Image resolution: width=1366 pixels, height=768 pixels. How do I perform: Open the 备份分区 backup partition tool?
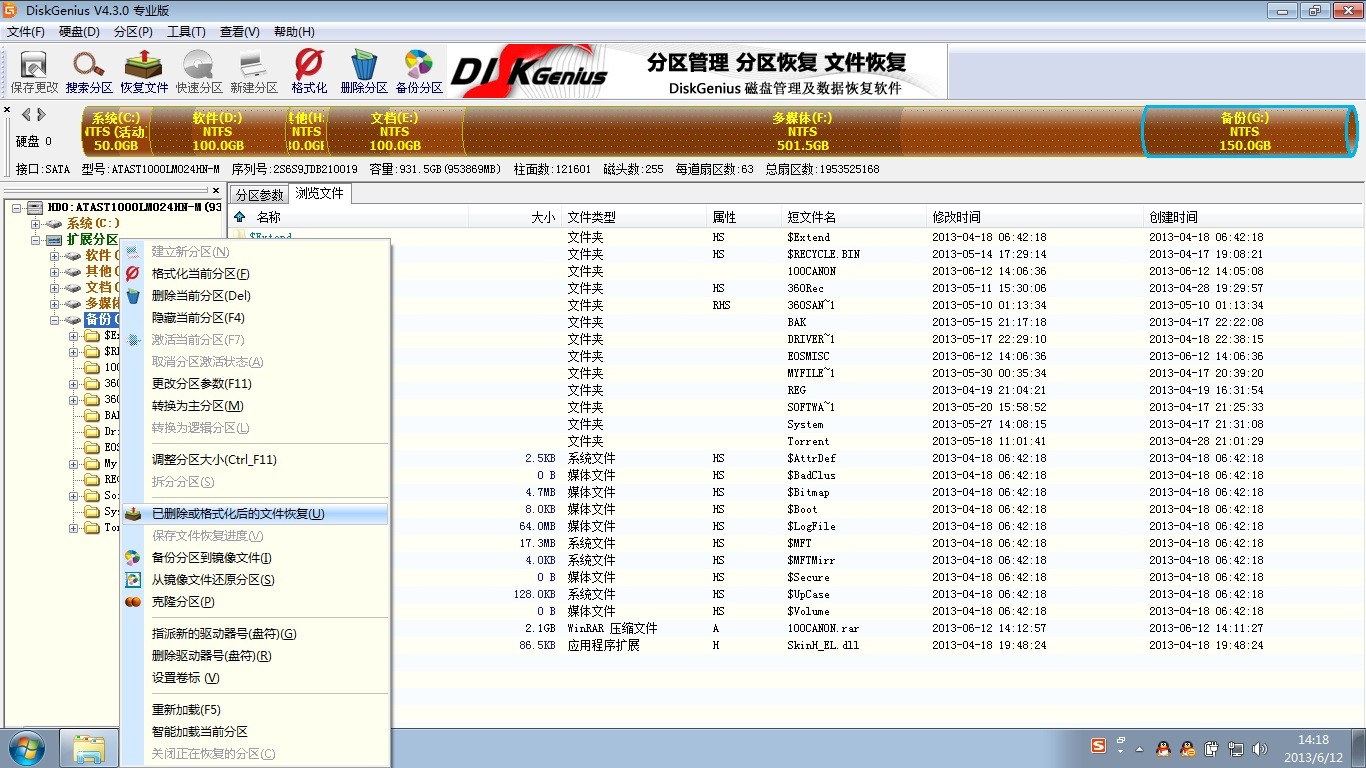pos(419,72)
